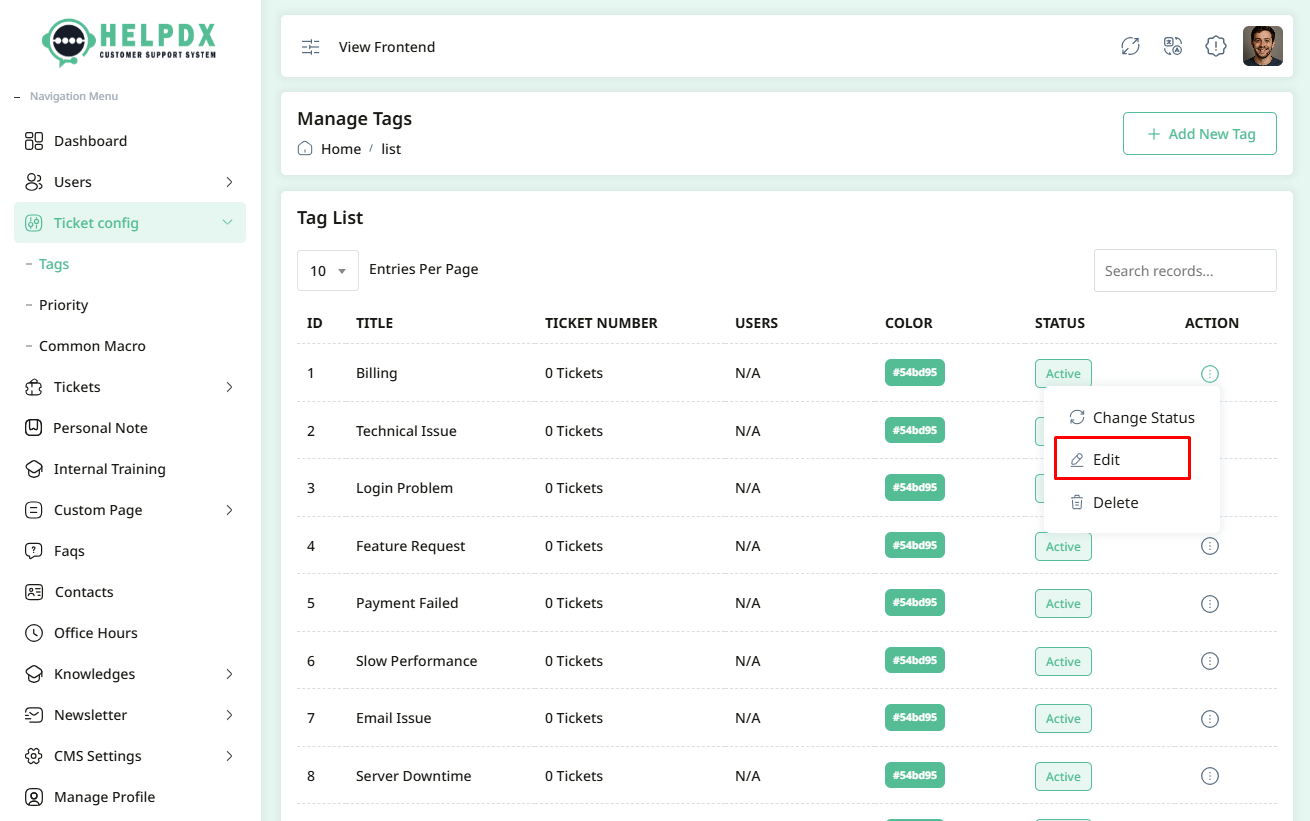The image size is (1310, 821).
Task: Collapse the Ticket config submenu chevron
Action: (227, 223)
